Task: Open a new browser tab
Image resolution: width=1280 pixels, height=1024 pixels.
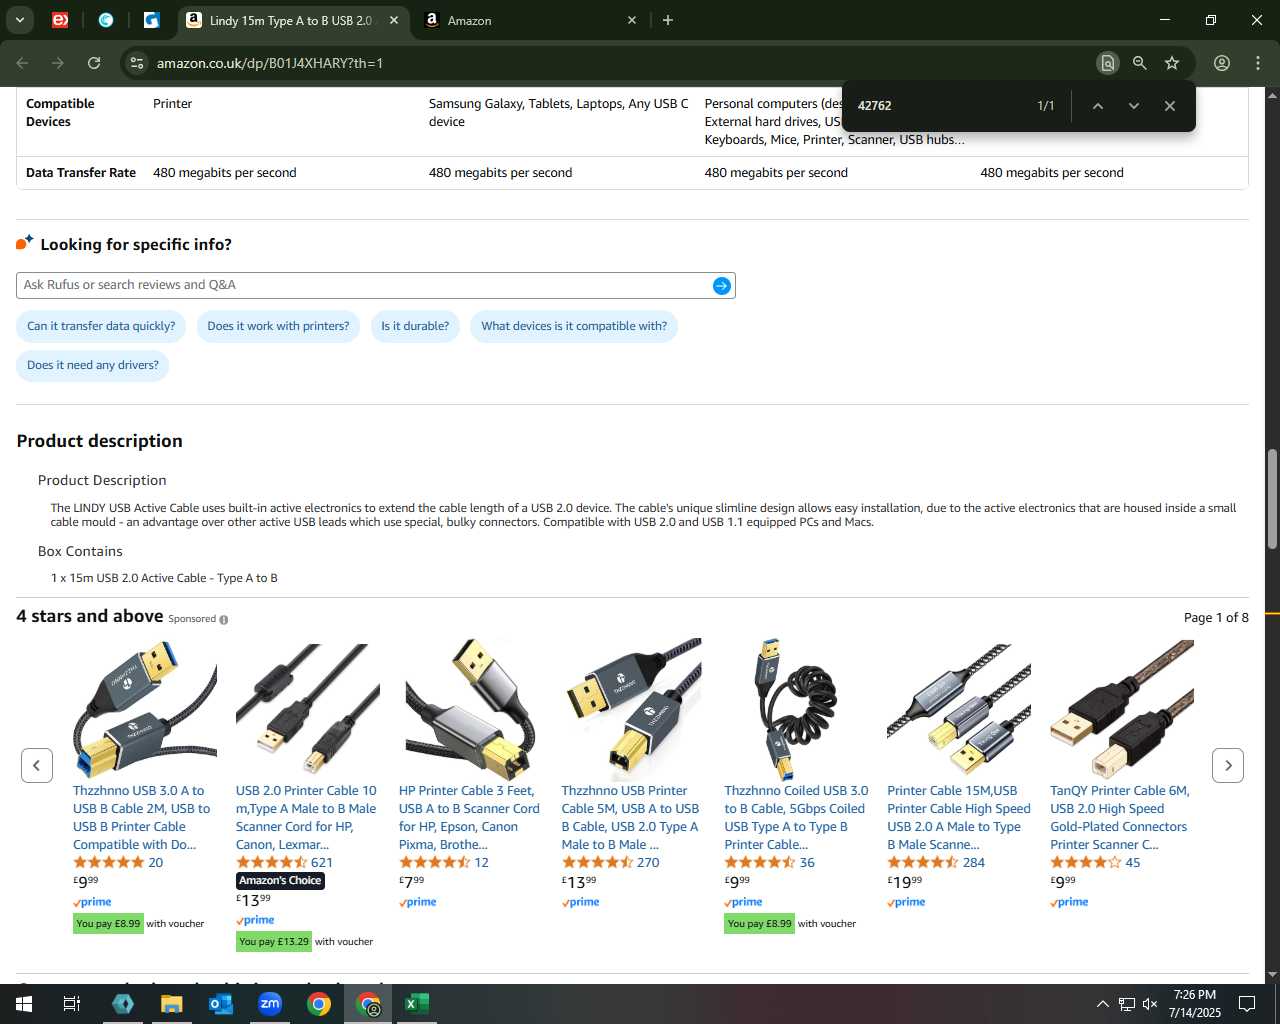Action: point(668,20)
